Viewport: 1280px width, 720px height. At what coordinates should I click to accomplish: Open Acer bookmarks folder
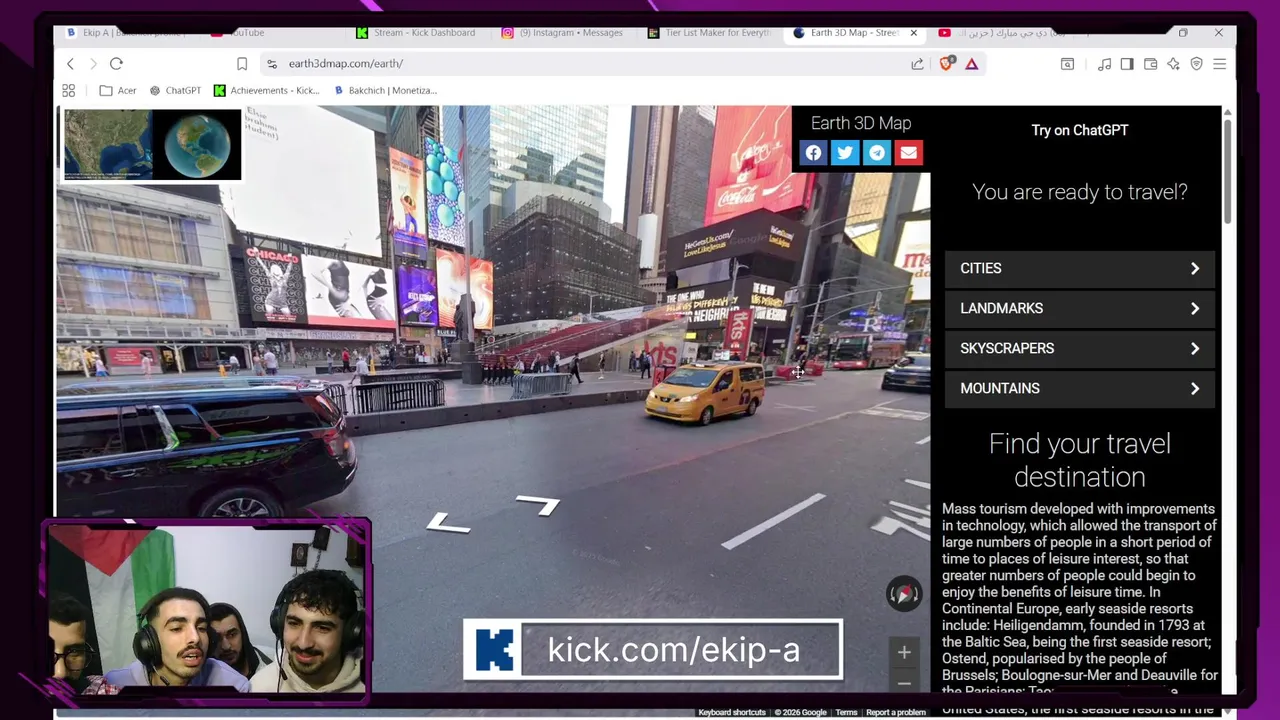(118, 90)
